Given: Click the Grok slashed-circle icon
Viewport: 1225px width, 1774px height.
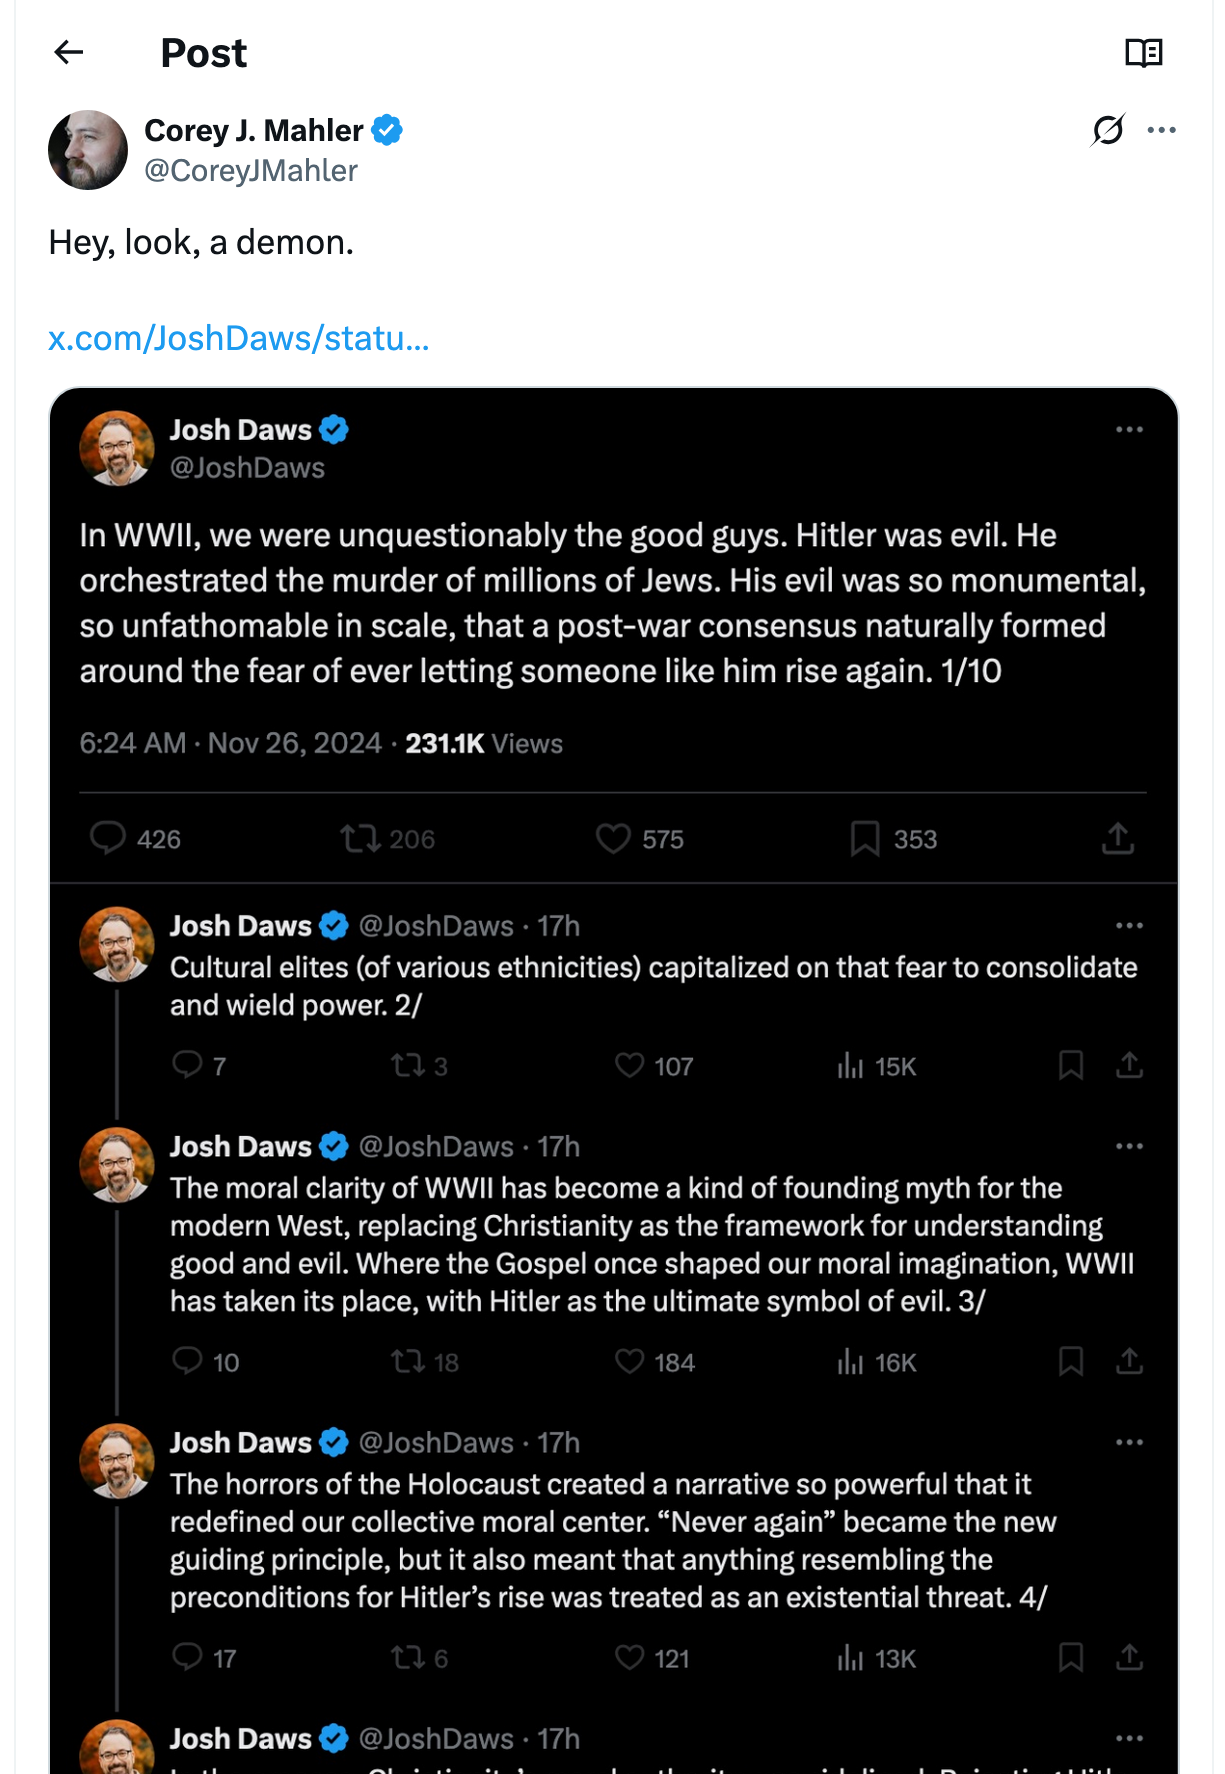Looking at the screenshot, I should 1107,130.
